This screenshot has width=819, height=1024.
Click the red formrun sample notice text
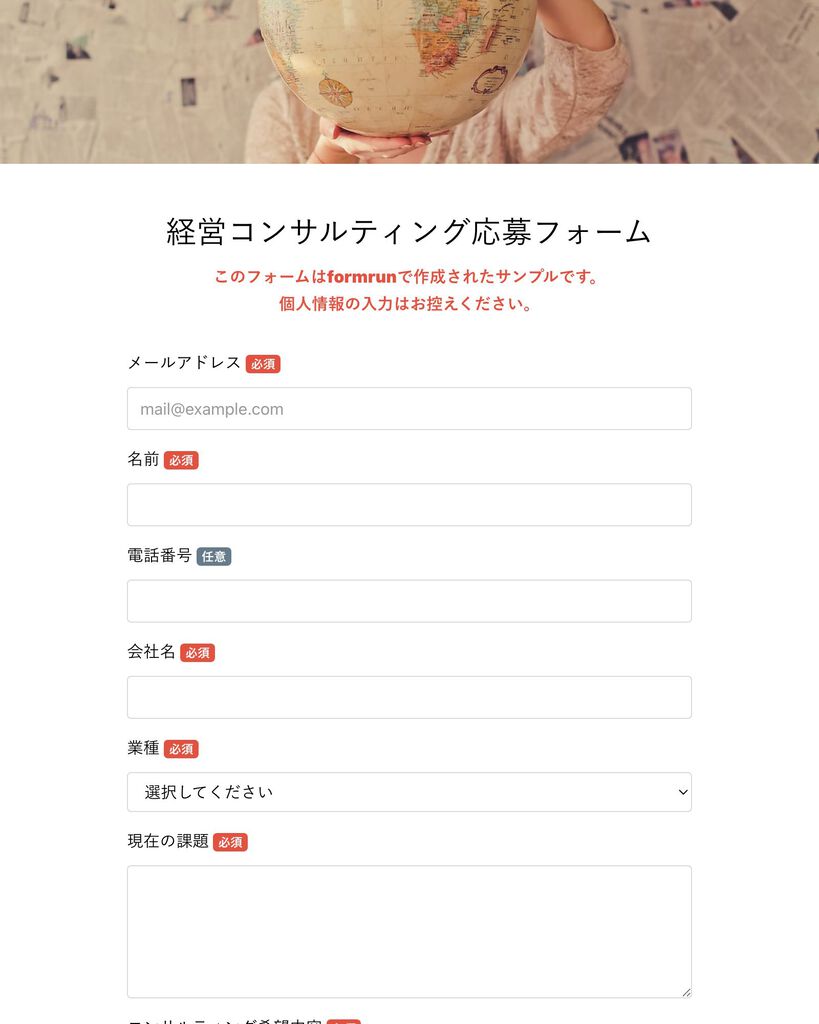pos(406,277)
